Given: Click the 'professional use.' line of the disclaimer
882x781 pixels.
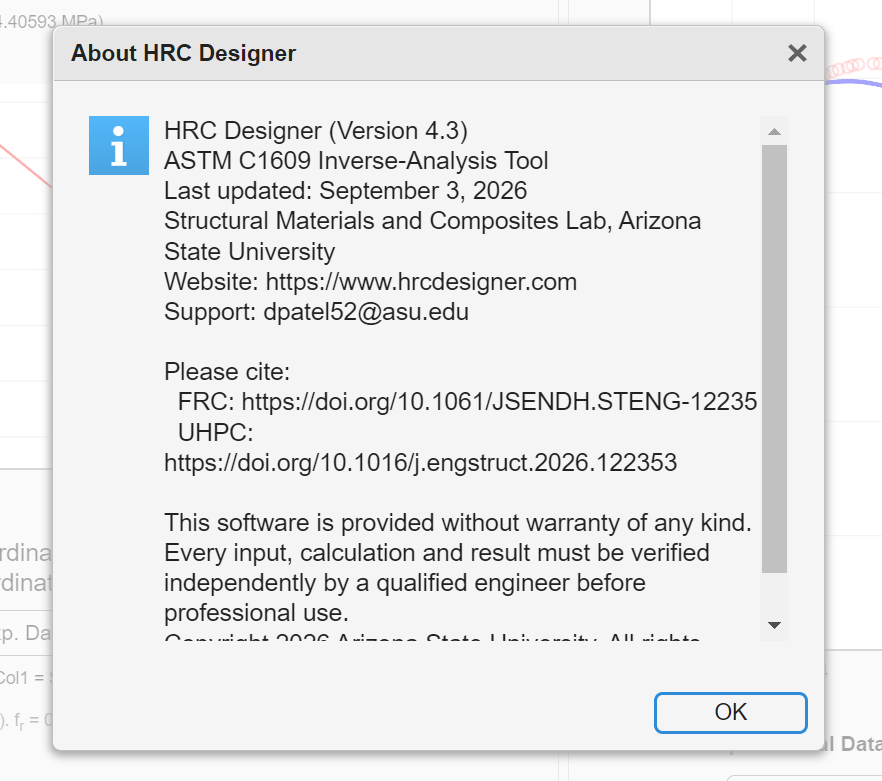Looking at the screenshot, I should click(256, 613).
